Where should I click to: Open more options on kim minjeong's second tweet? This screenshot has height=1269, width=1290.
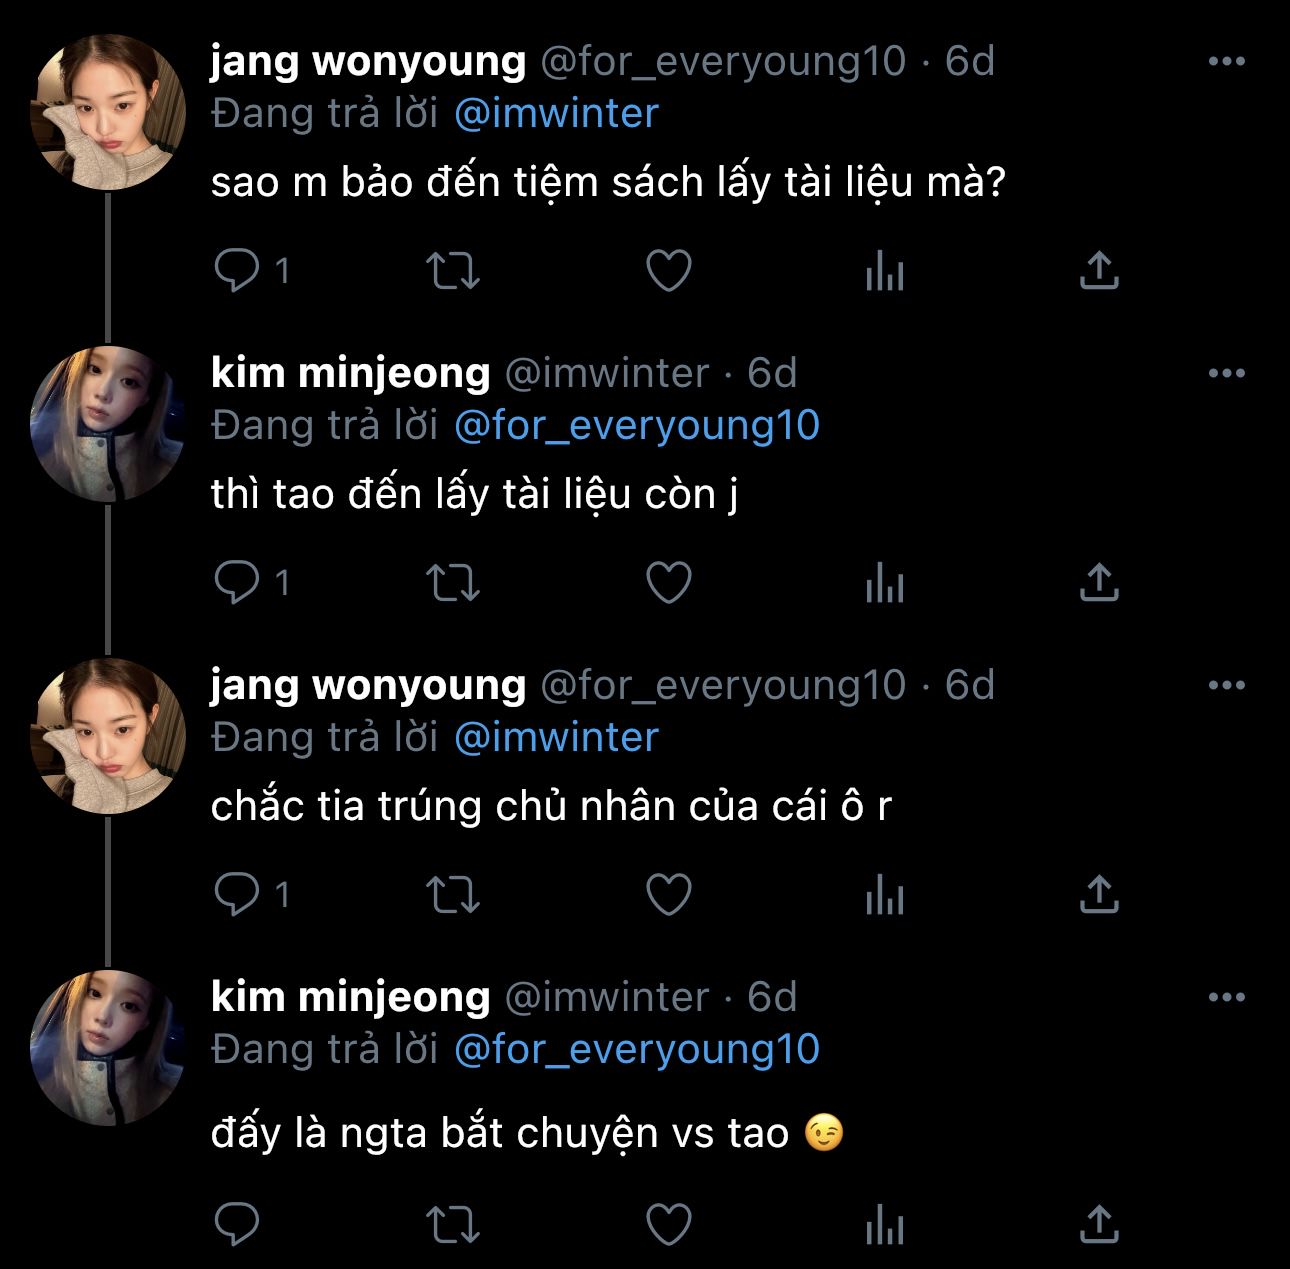coord(1226,997)
